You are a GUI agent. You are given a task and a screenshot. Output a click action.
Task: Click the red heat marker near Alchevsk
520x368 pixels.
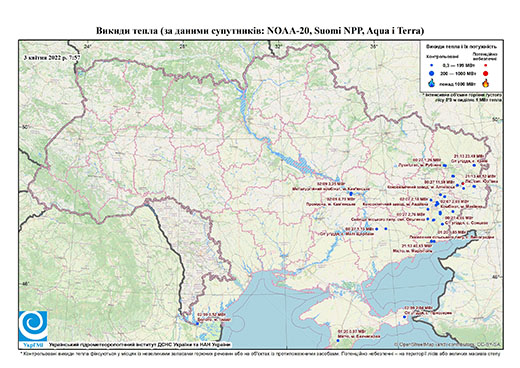[463, 184]
